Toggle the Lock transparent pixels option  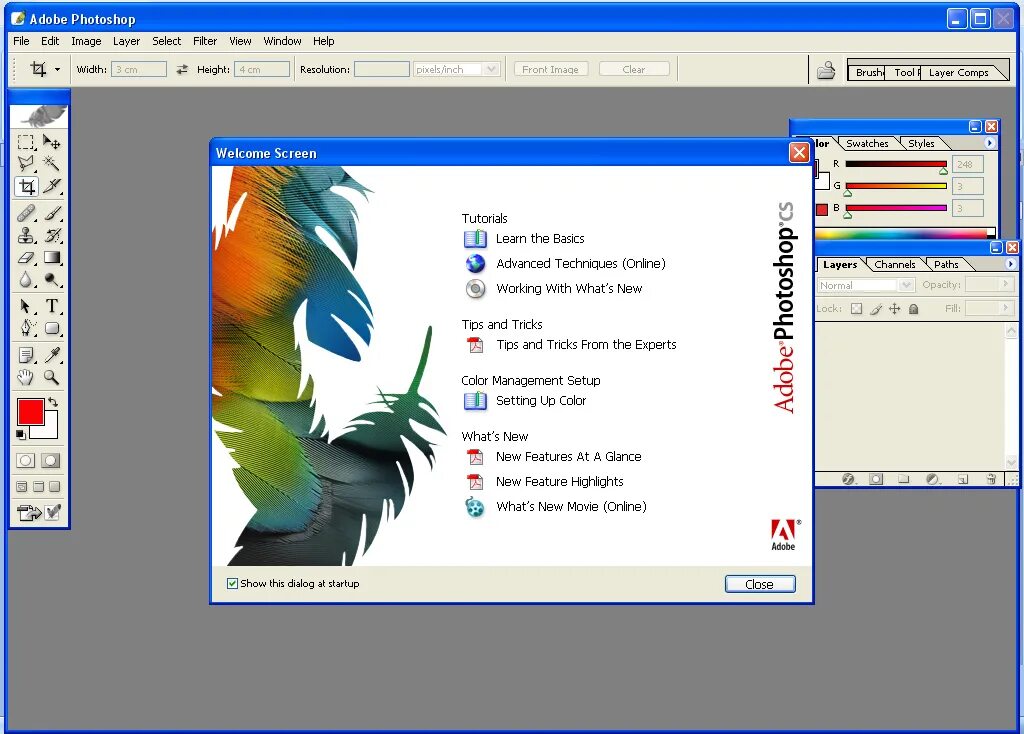click(x=856, y=309)
